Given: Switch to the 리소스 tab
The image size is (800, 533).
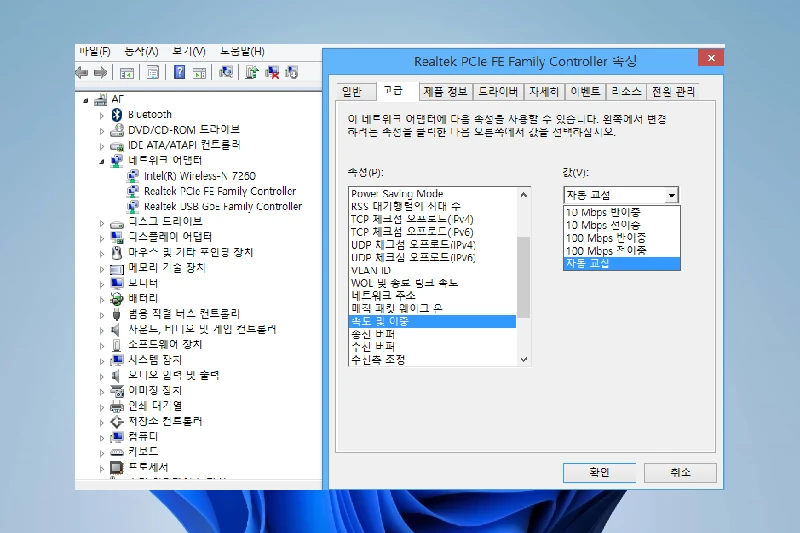Looking at the screenshot, I should click(x=626, y=92).
